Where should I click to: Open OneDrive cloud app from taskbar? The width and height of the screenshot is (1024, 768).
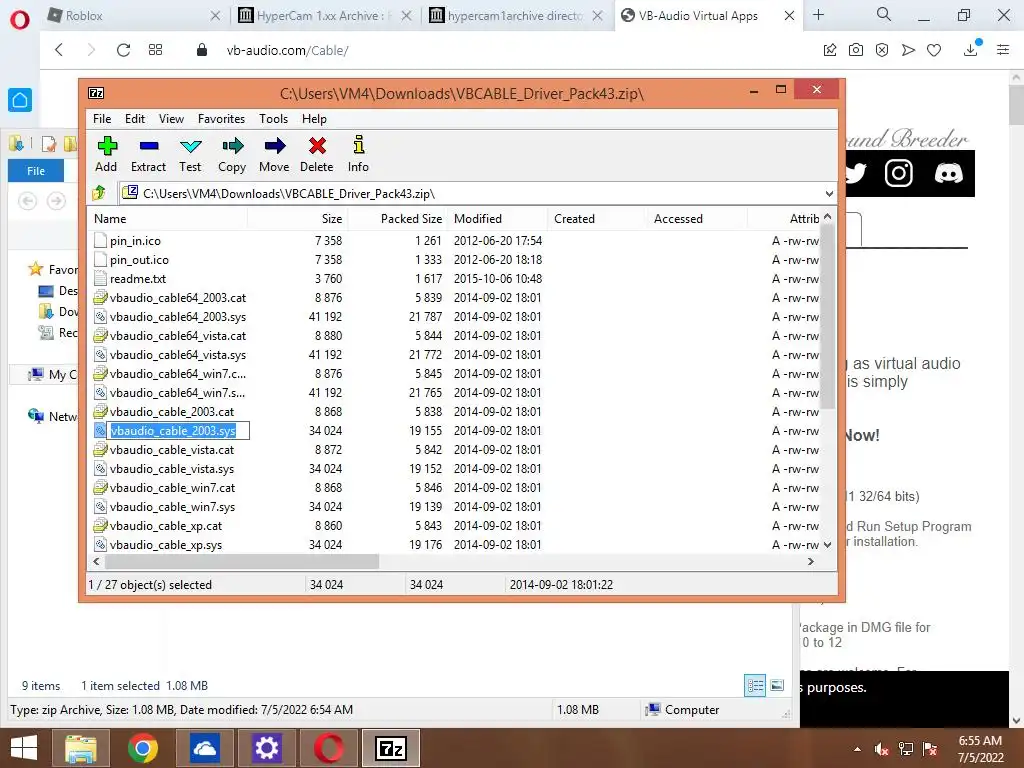click(x=204, y=748)
